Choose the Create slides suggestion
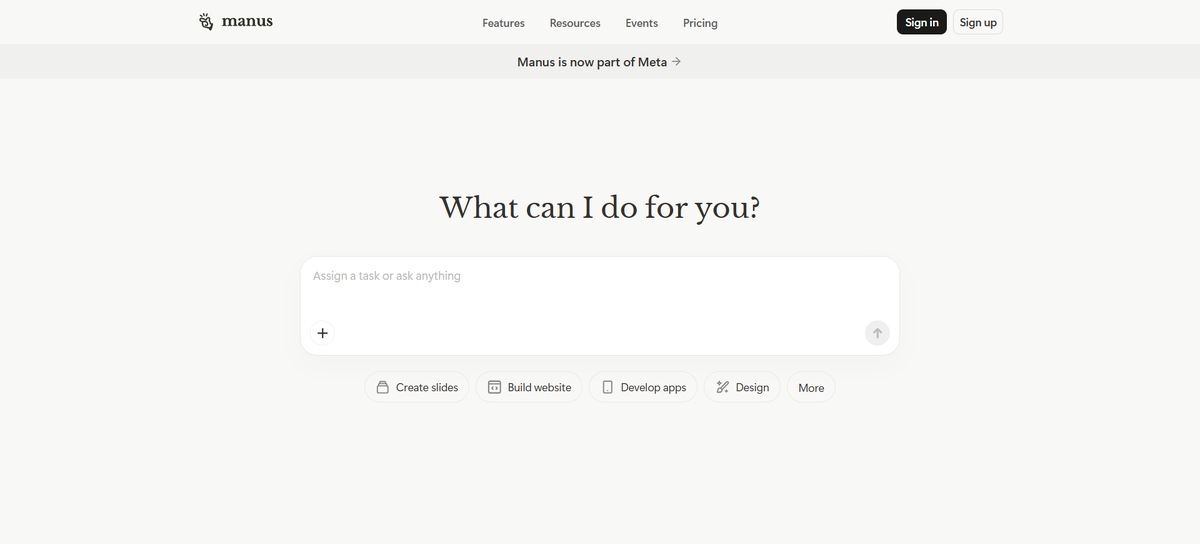This screenshot has height=544, width=1200. click(x=416, y=387)
